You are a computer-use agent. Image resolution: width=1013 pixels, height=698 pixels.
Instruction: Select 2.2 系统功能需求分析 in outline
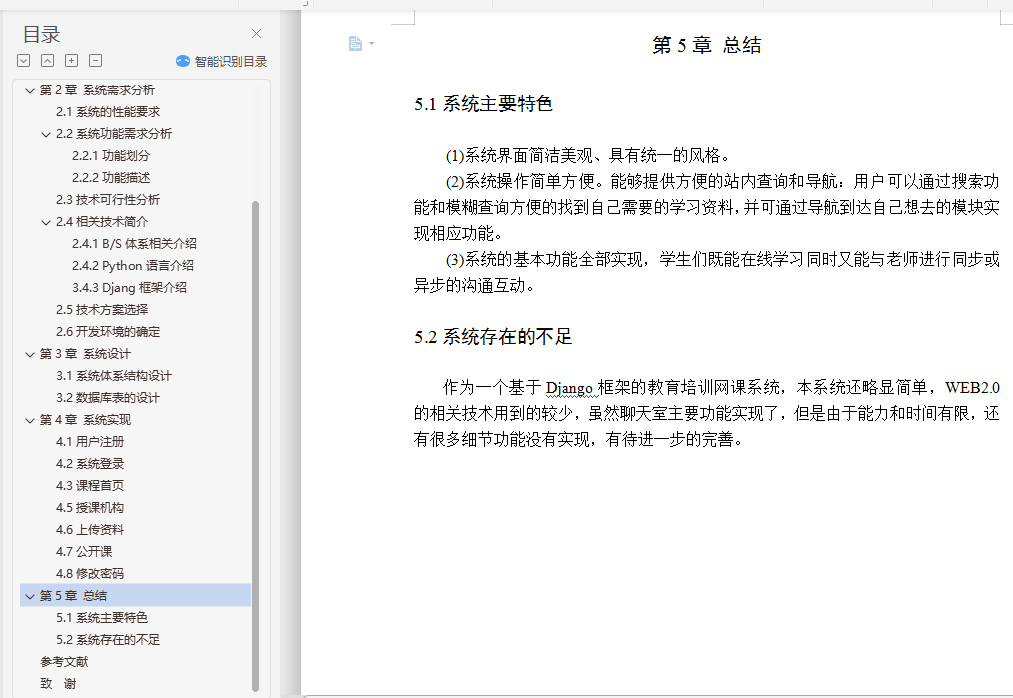(x=114, y=134)
